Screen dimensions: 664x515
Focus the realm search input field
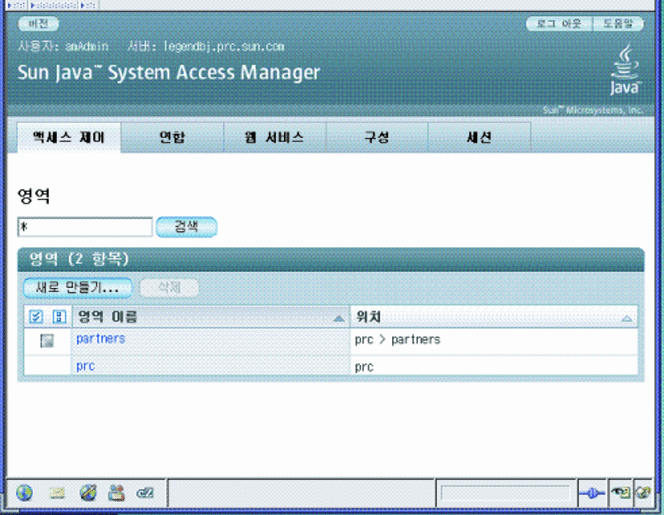point(85,227)
